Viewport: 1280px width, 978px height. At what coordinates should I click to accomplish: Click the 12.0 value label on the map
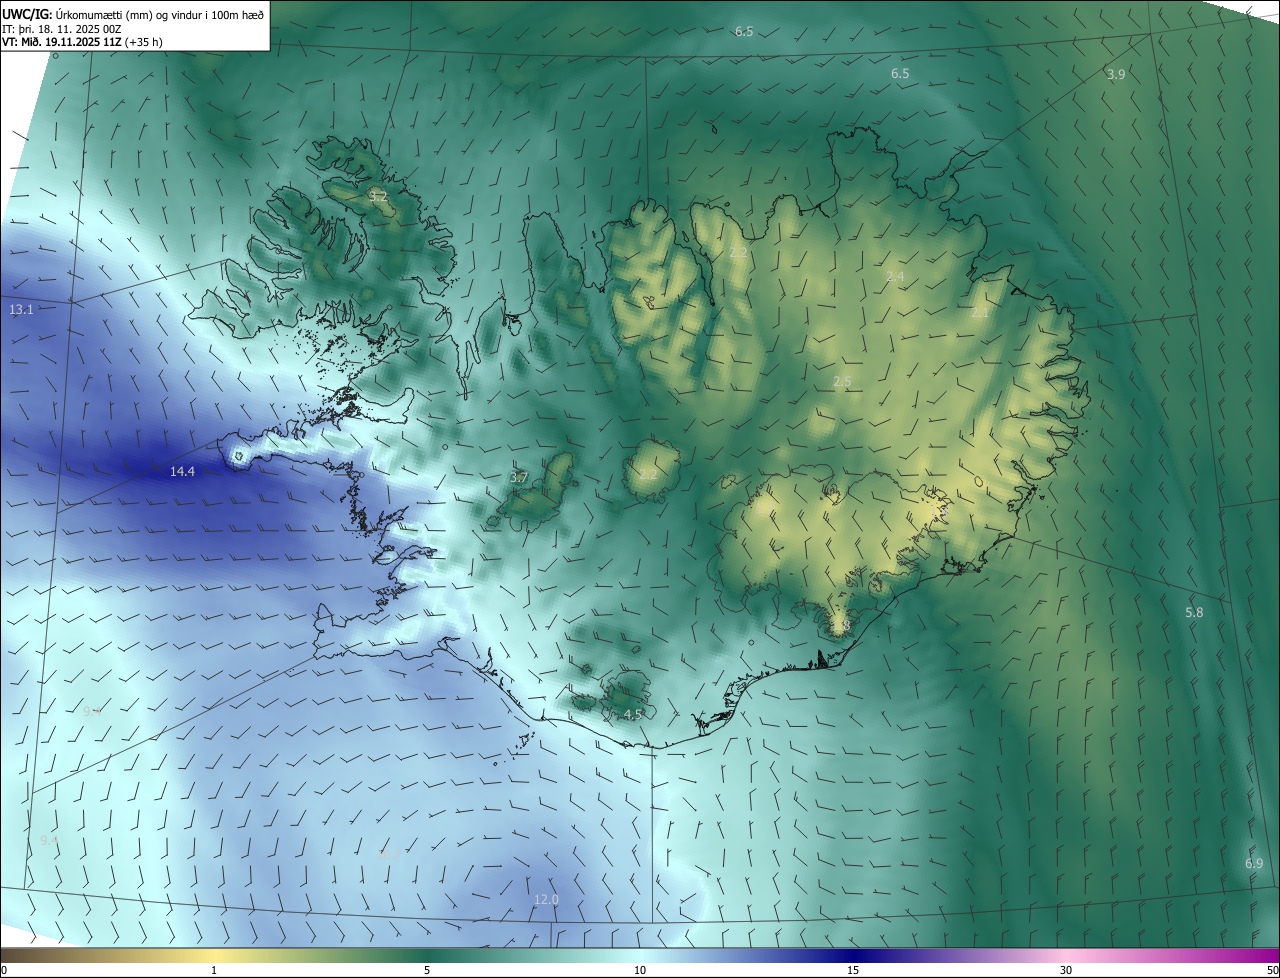546,900
